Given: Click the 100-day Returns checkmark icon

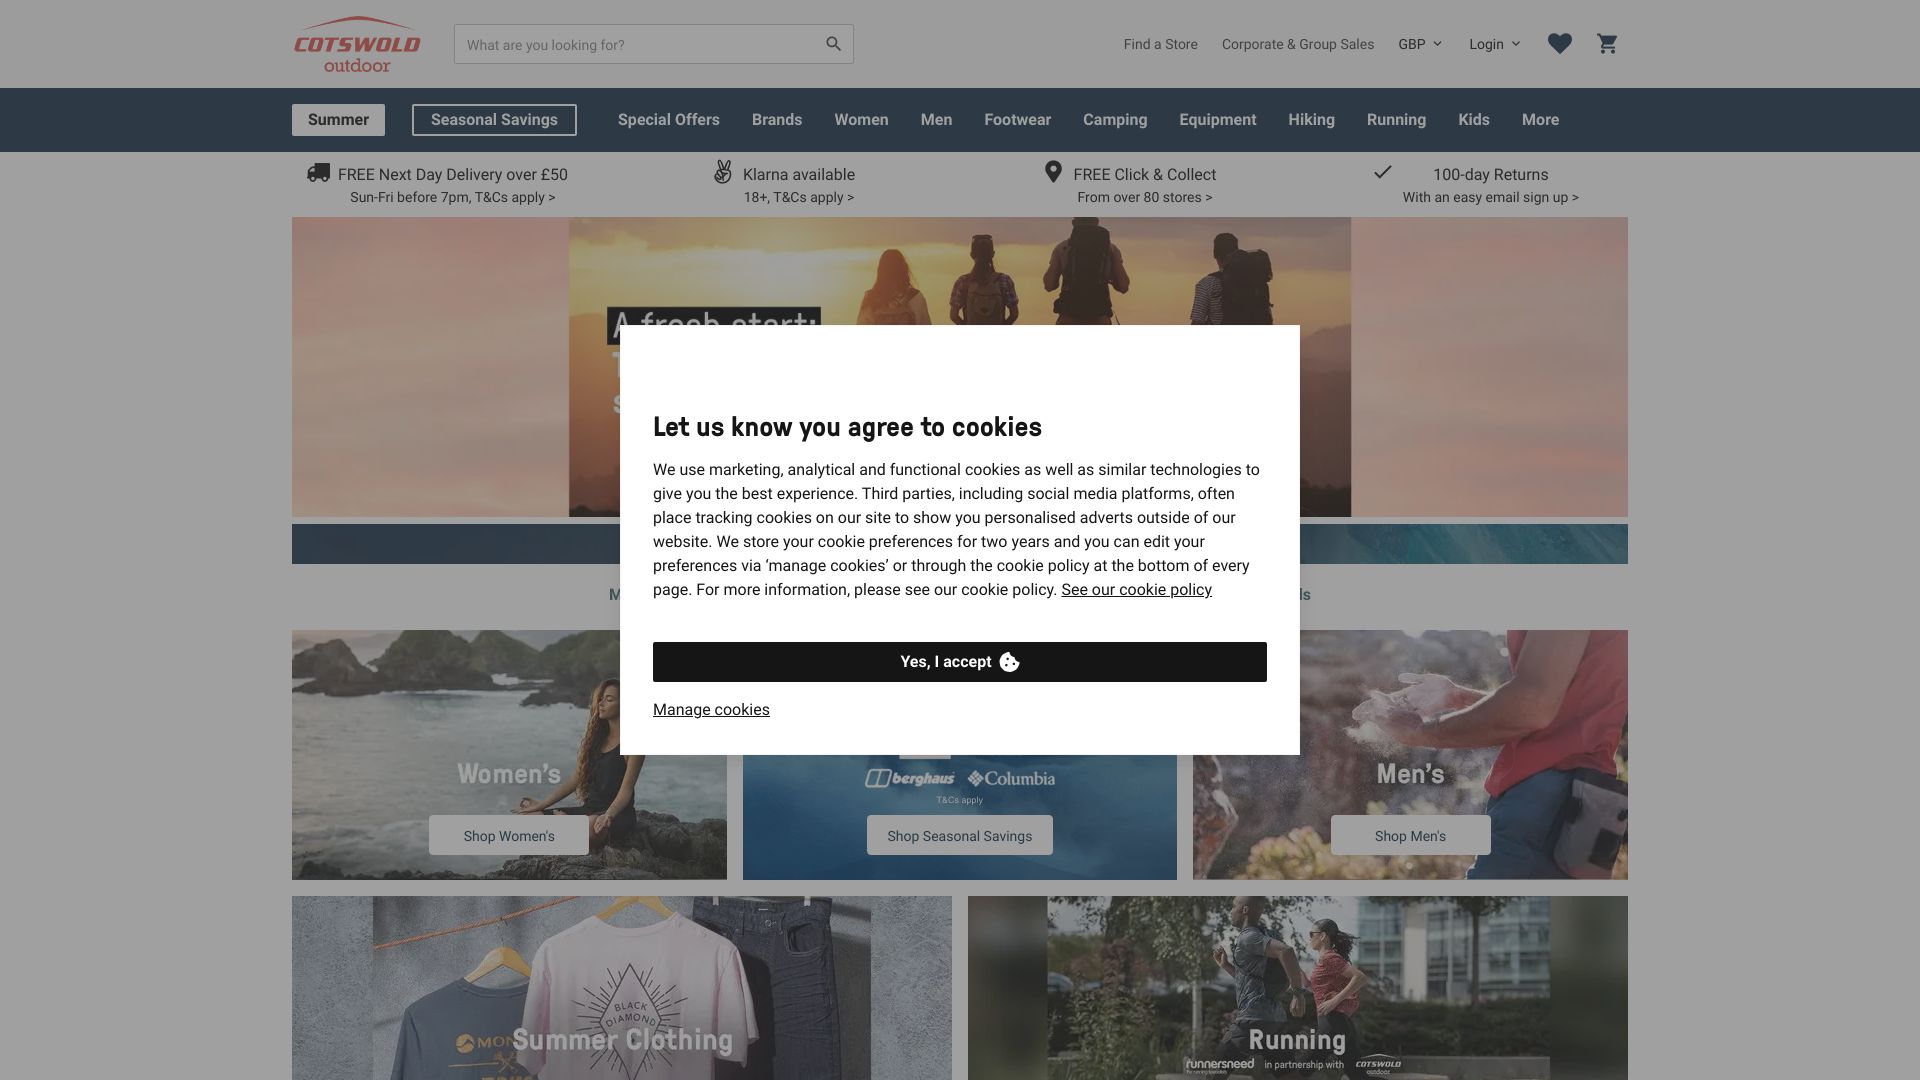Looking at the screenshot, I should point(1382,171).
